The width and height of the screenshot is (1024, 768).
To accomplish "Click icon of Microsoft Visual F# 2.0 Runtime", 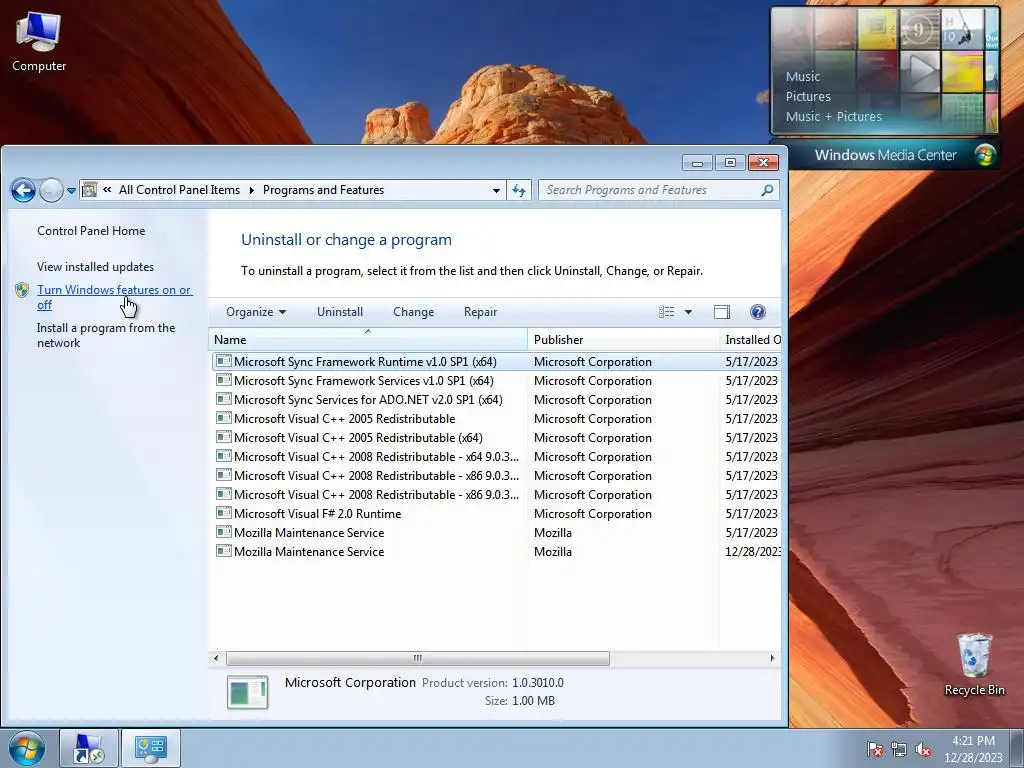I will coord(224,513).
